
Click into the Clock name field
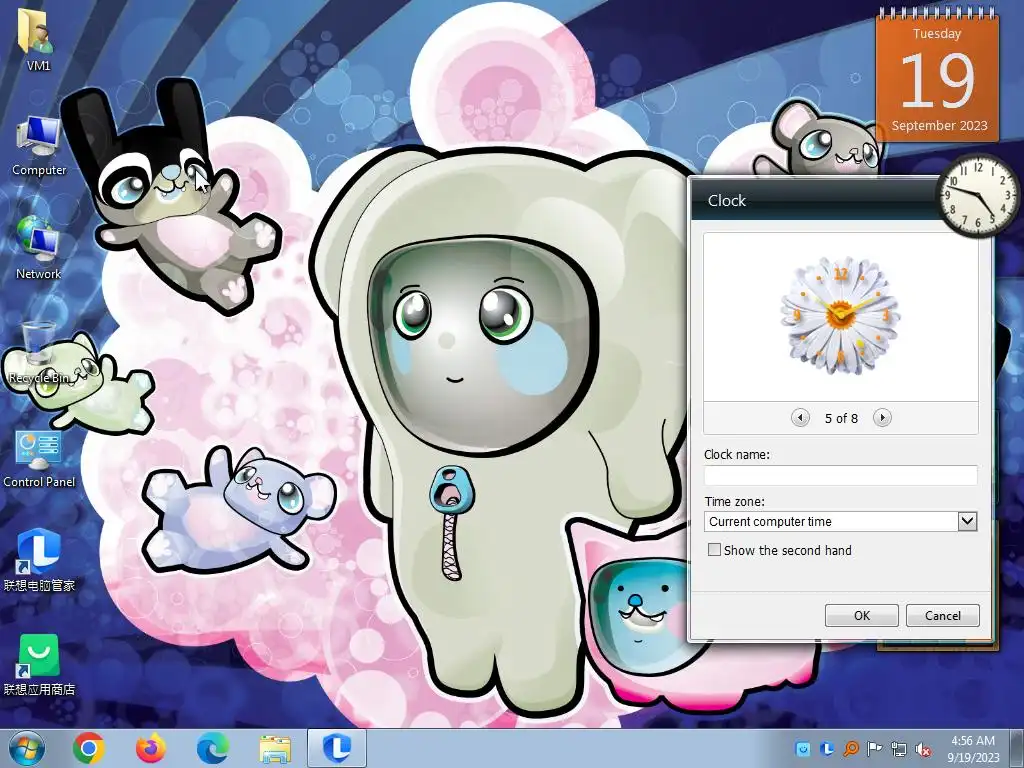click(840, 475)
